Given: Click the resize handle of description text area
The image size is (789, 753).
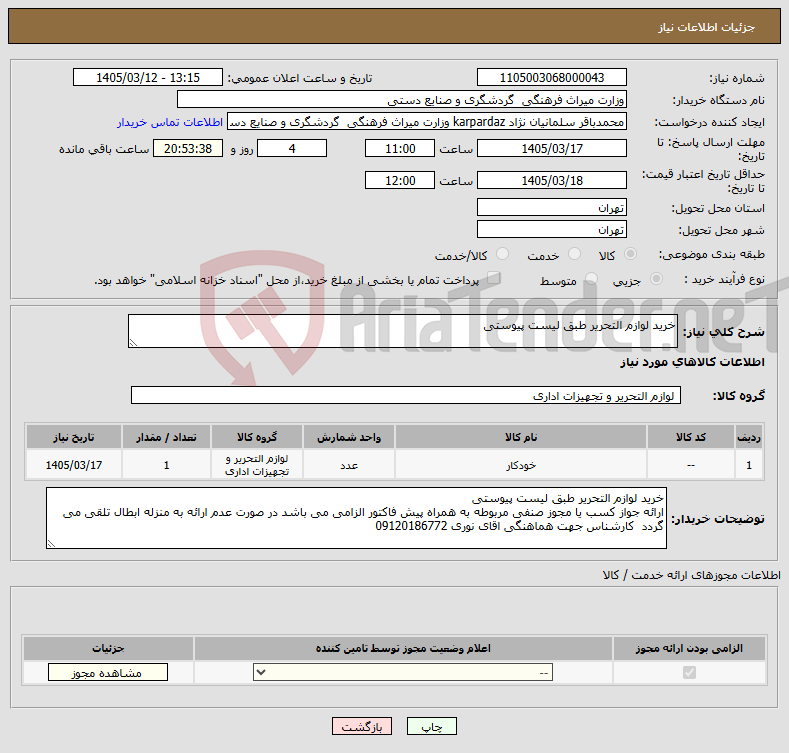Looking at the screenshot, I should point(133,343).
